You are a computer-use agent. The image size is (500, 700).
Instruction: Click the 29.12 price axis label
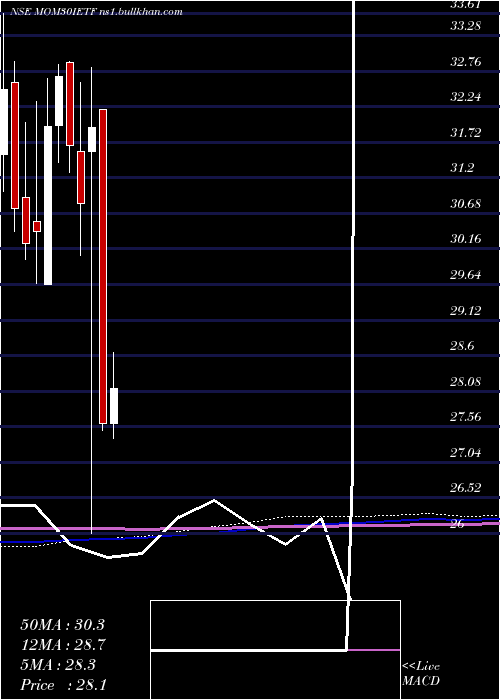pyautogui.click(x=466, y=310)
